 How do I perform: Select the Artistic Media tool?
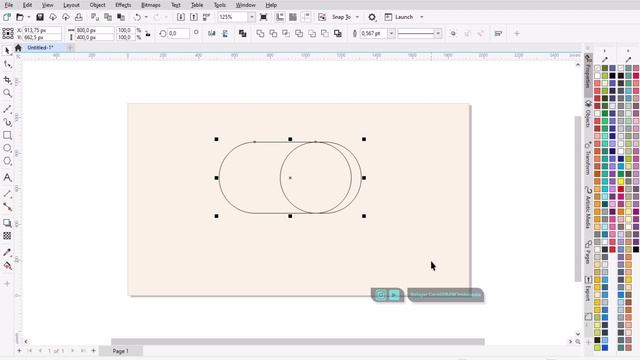pos(7,122)
